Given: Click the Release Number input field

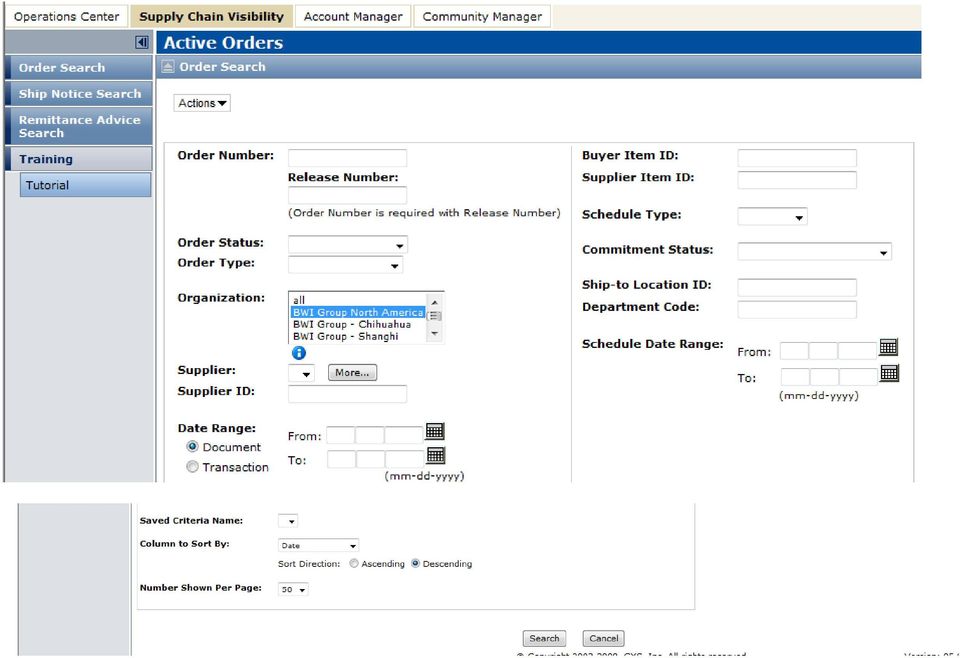Looking at the screenshot, I should 347,195.
